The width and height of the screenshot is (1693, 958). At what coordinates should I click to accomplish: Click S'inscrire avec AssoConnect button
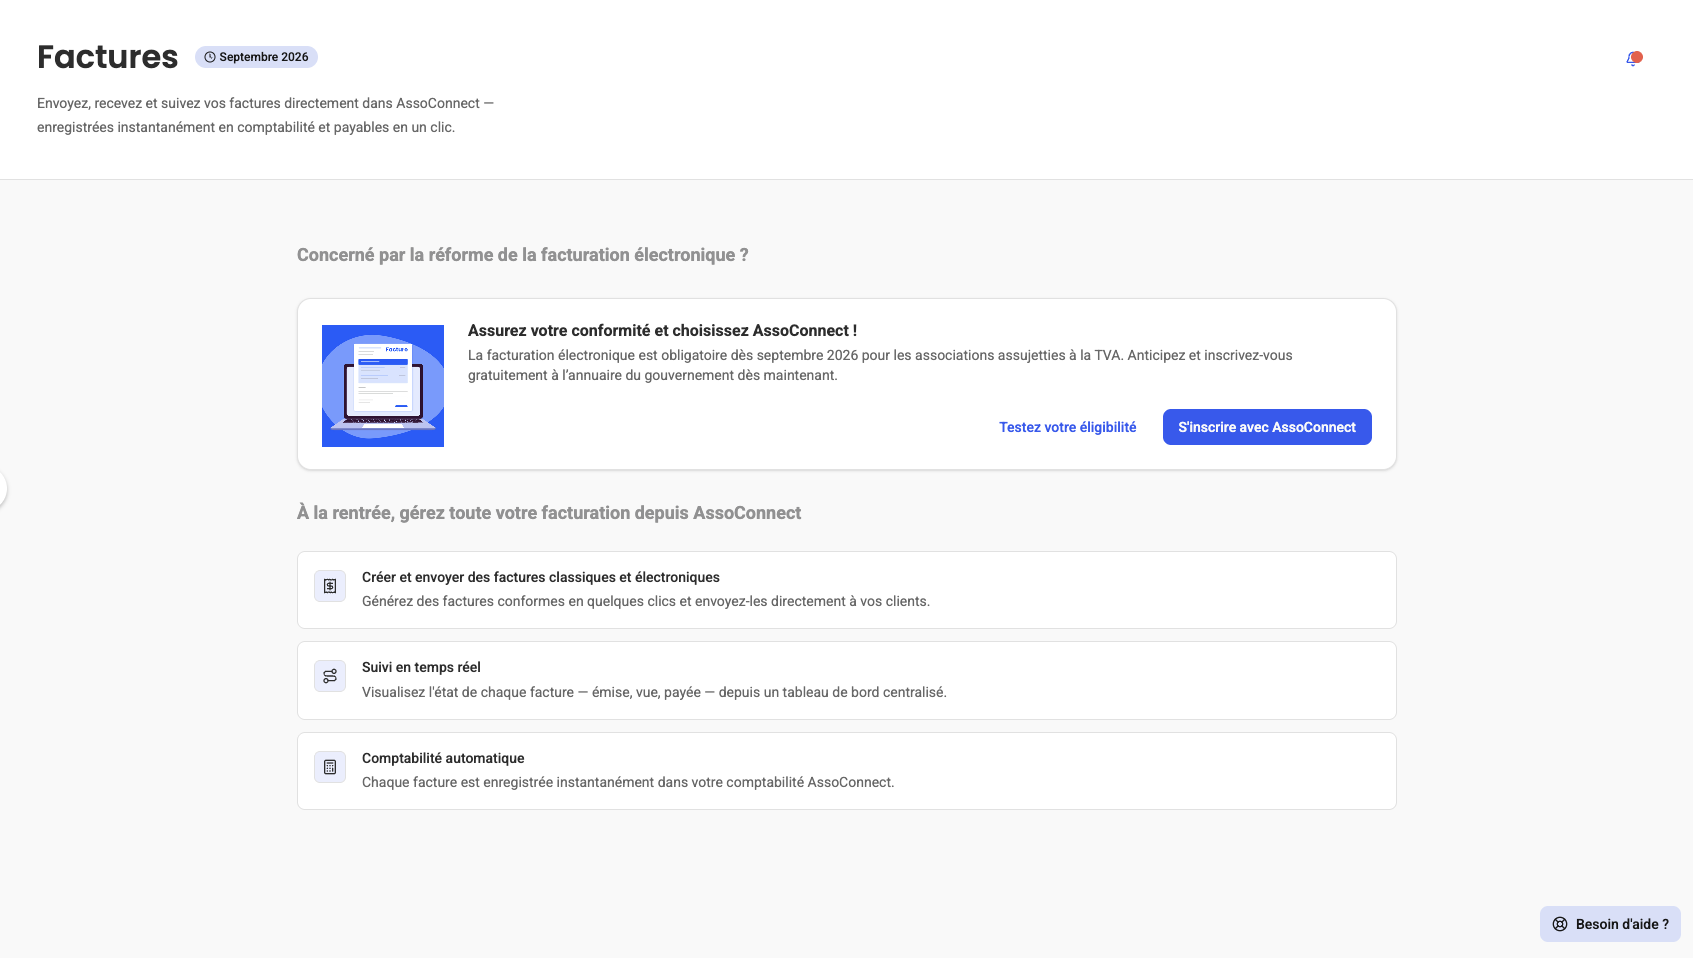[1267, 427]
